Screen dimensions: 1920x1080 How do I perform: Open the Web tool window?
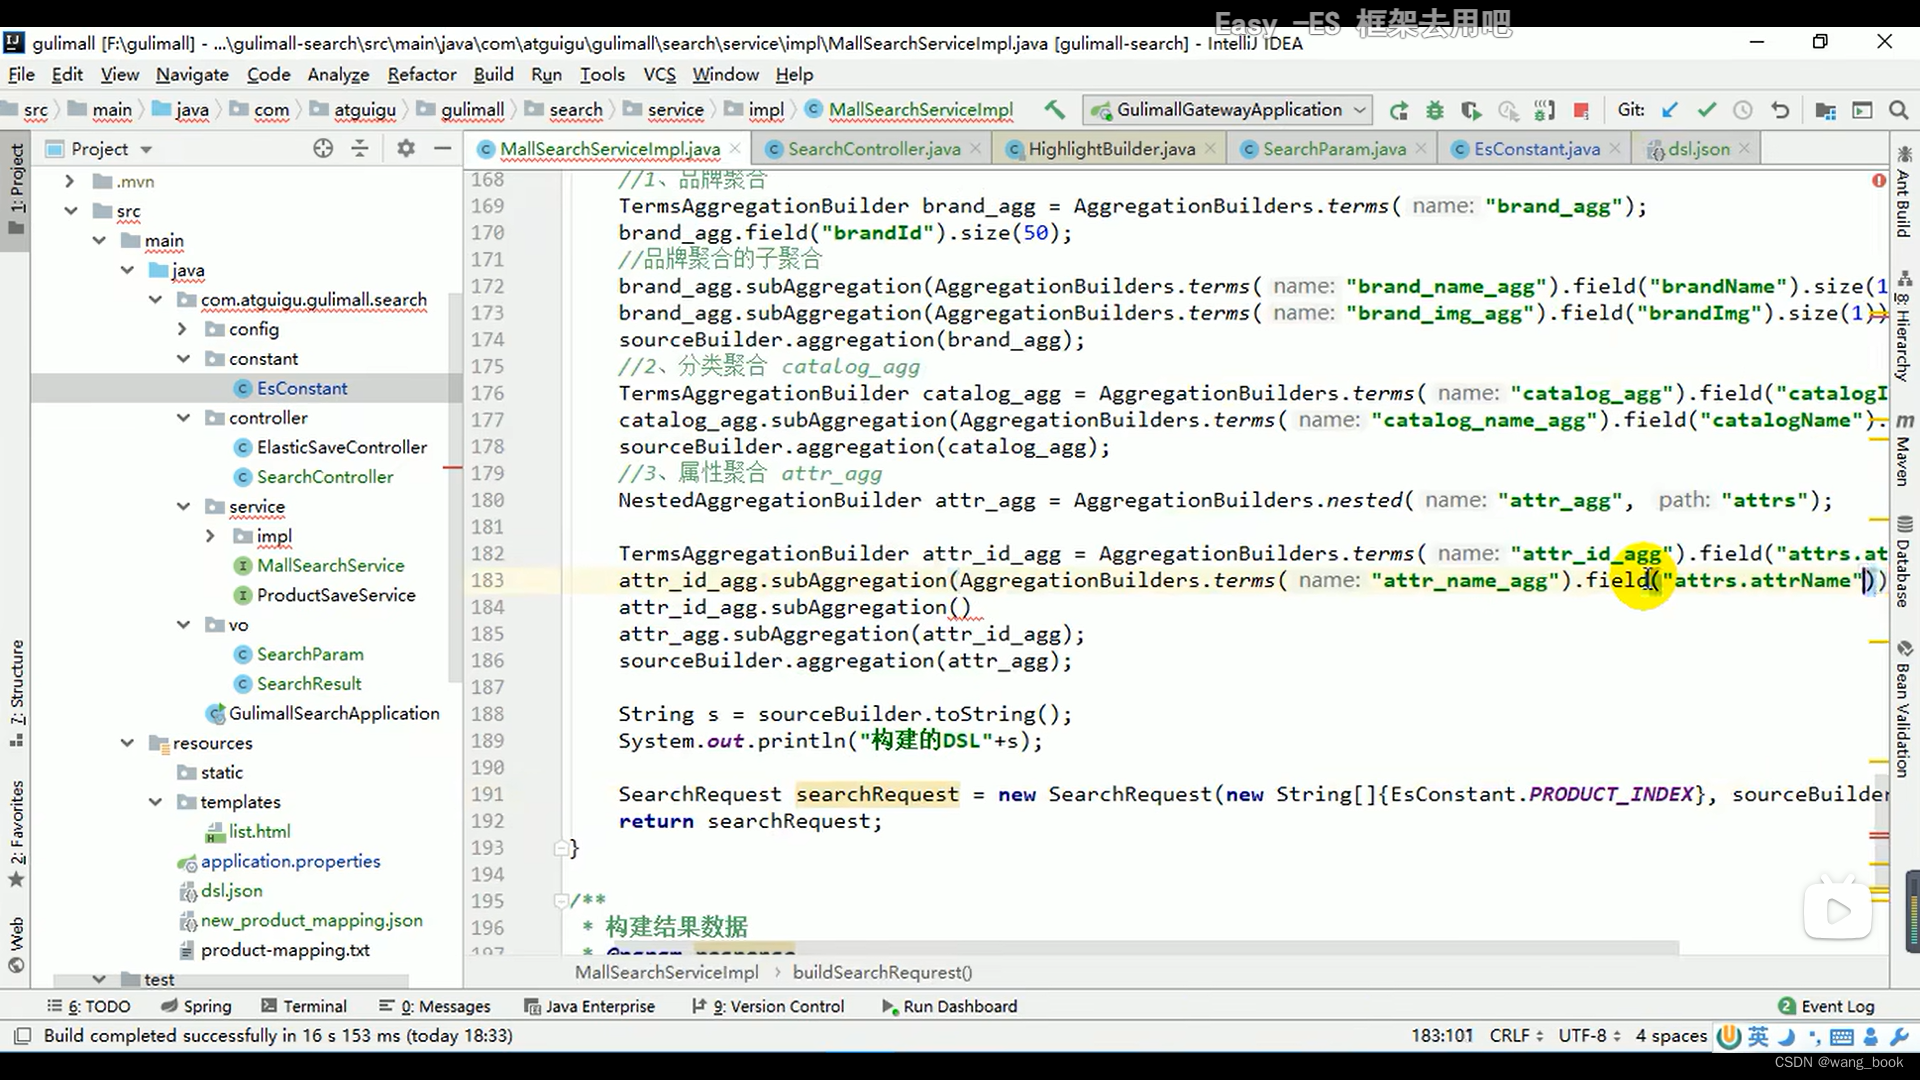click(17, 945)
